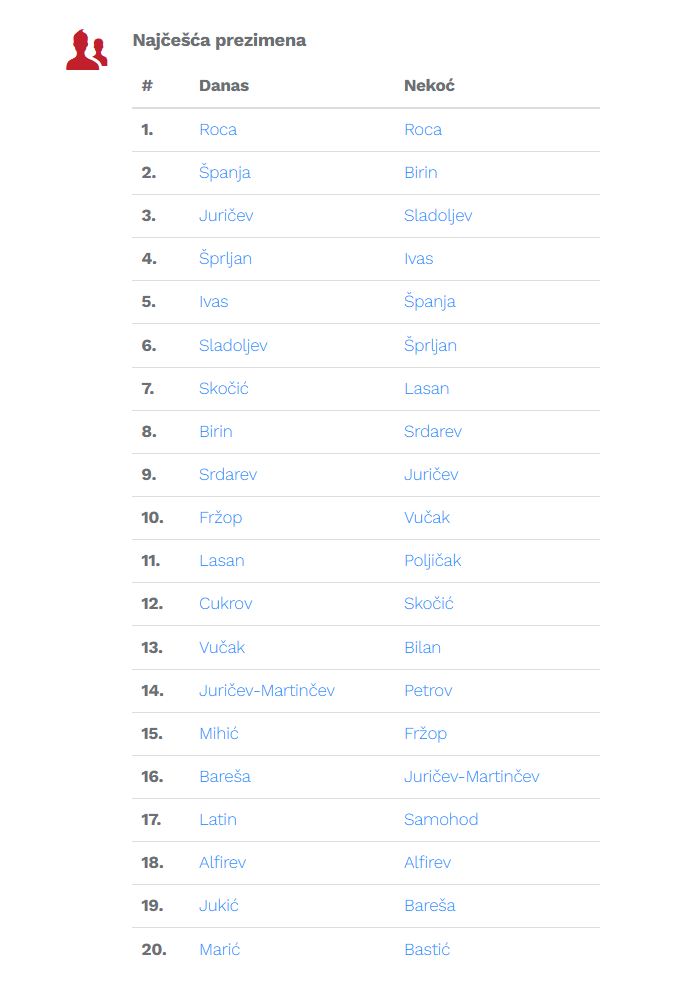Screen dimensions: 699x1007
Task: Click Alfirev in the Danas column
Action: tap(222, 862)
